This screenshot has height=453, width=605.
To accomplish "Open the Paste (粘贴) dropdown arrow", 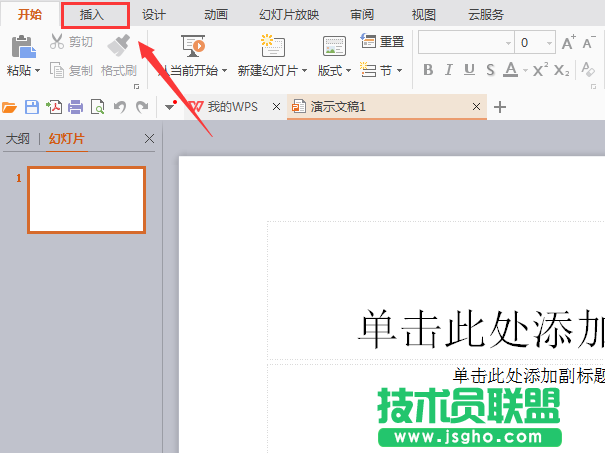I will click(x=37, y=71).
